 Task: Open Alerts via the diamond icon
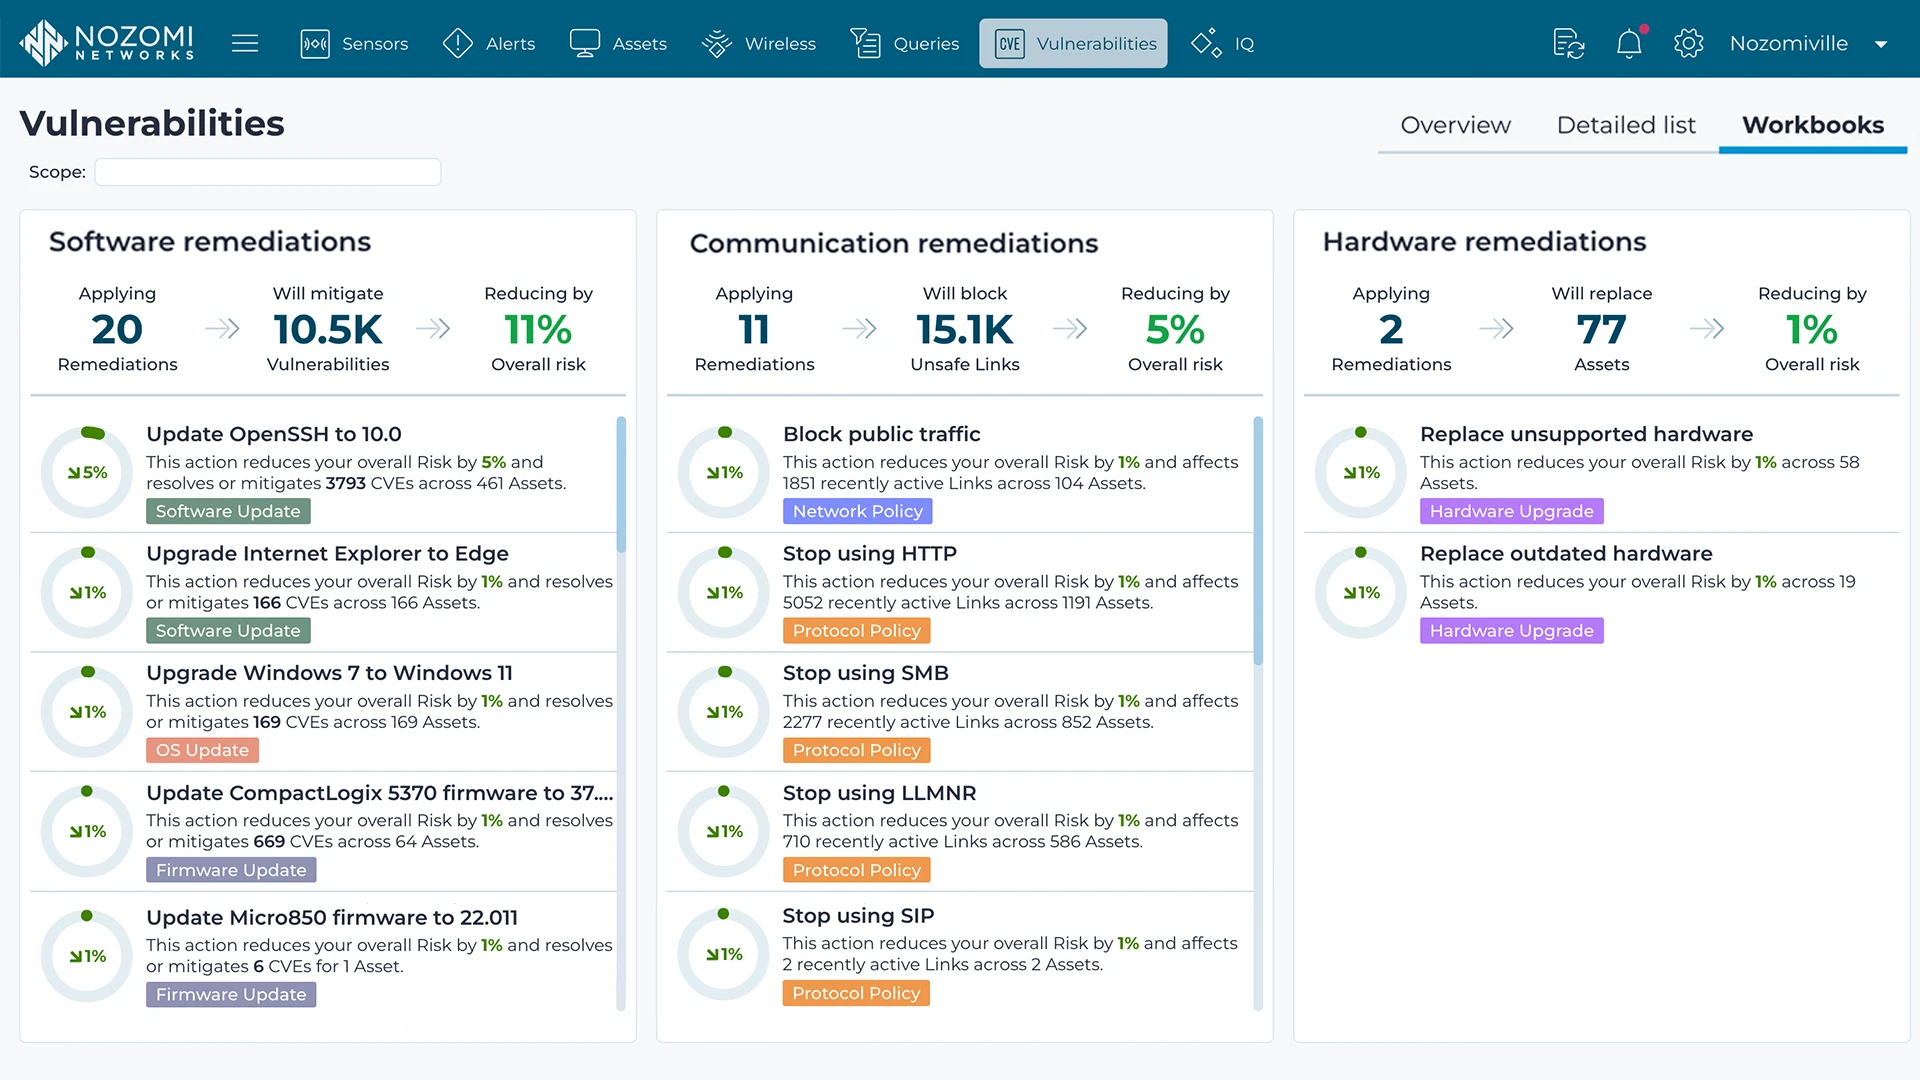click(x=458, y=43)
